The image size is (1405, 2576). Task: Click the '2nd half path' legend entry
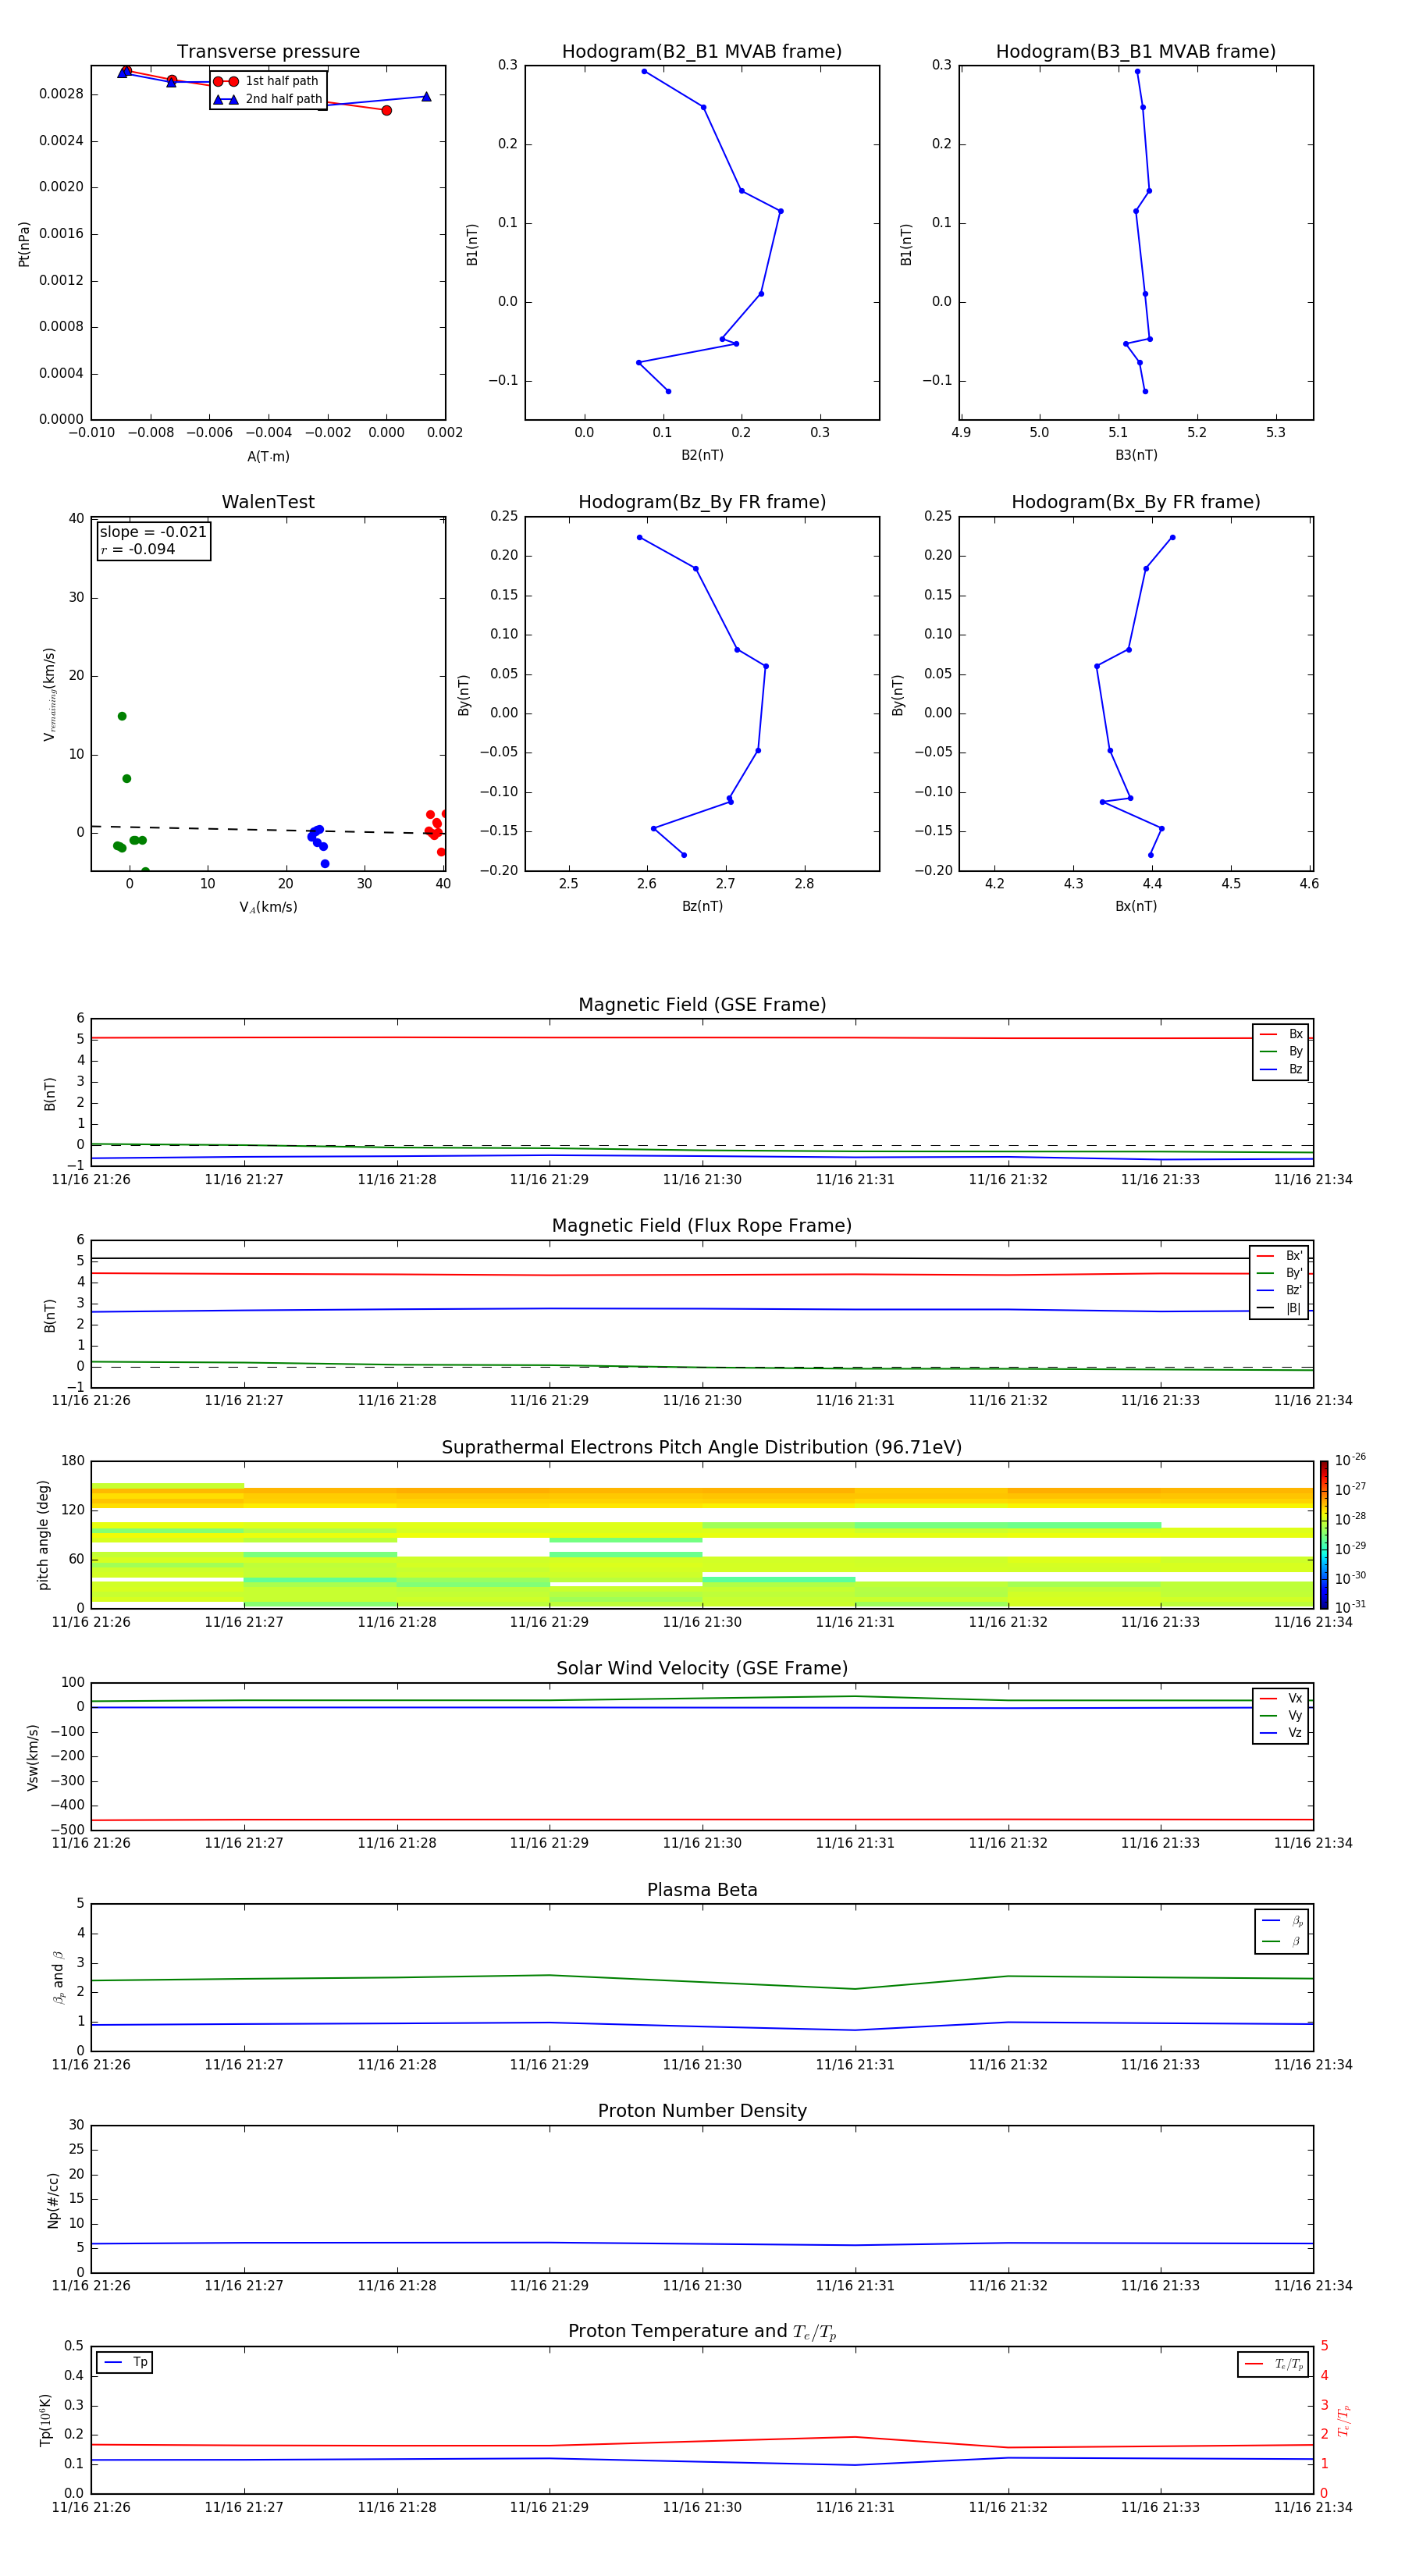268,99
